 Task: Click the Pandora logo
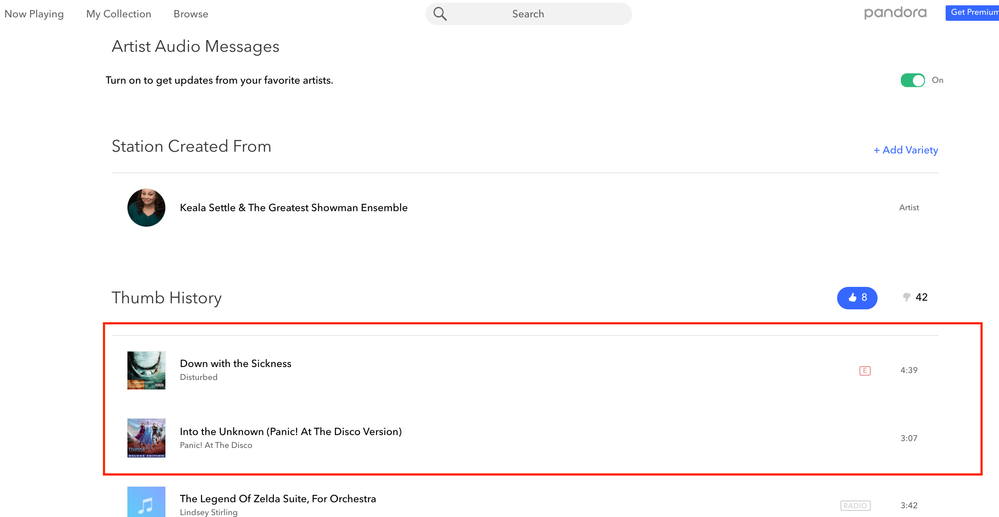[x=895, y=13]
